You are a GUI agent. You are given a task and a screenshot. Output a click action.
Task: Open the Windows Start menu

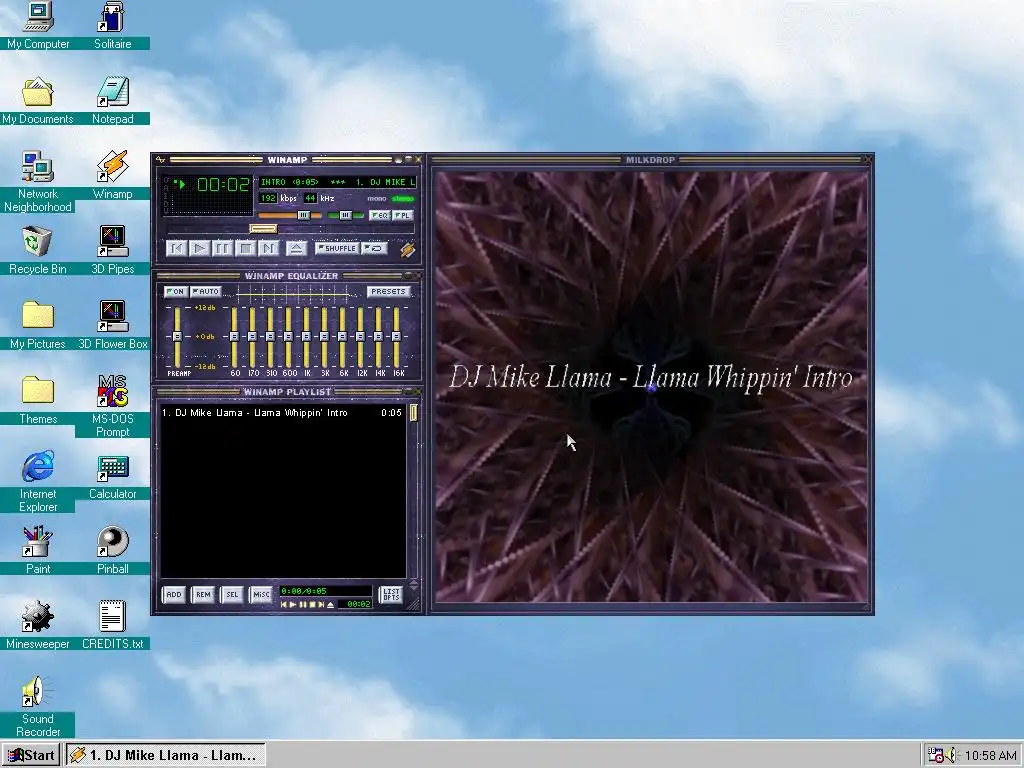tap(31, 756)
